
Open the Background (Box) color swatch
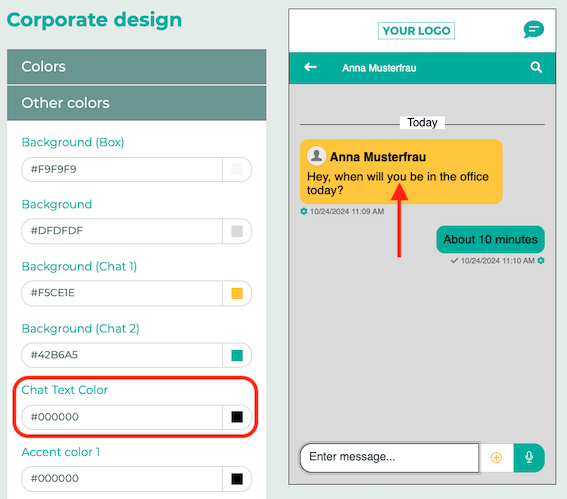(x=237, y=169)
